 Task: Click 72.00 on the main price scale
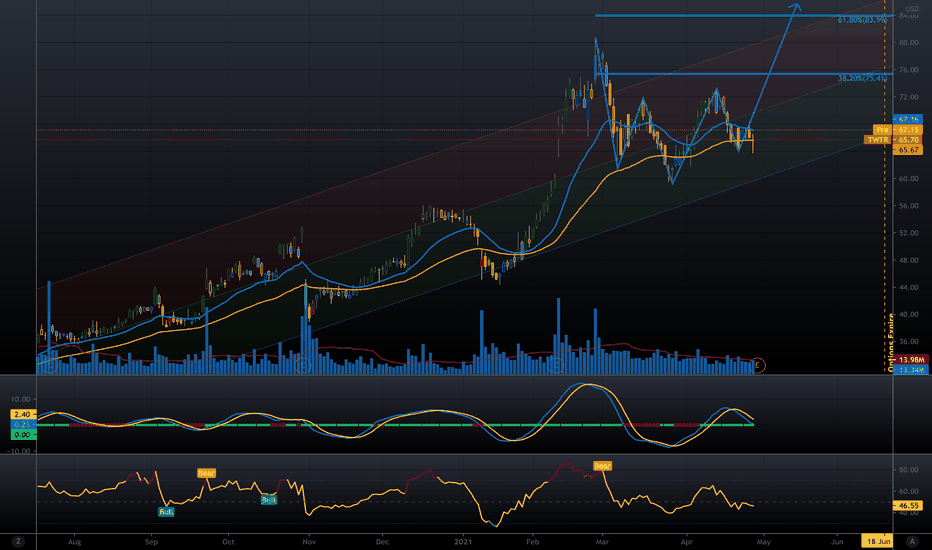tap(909, 97)
